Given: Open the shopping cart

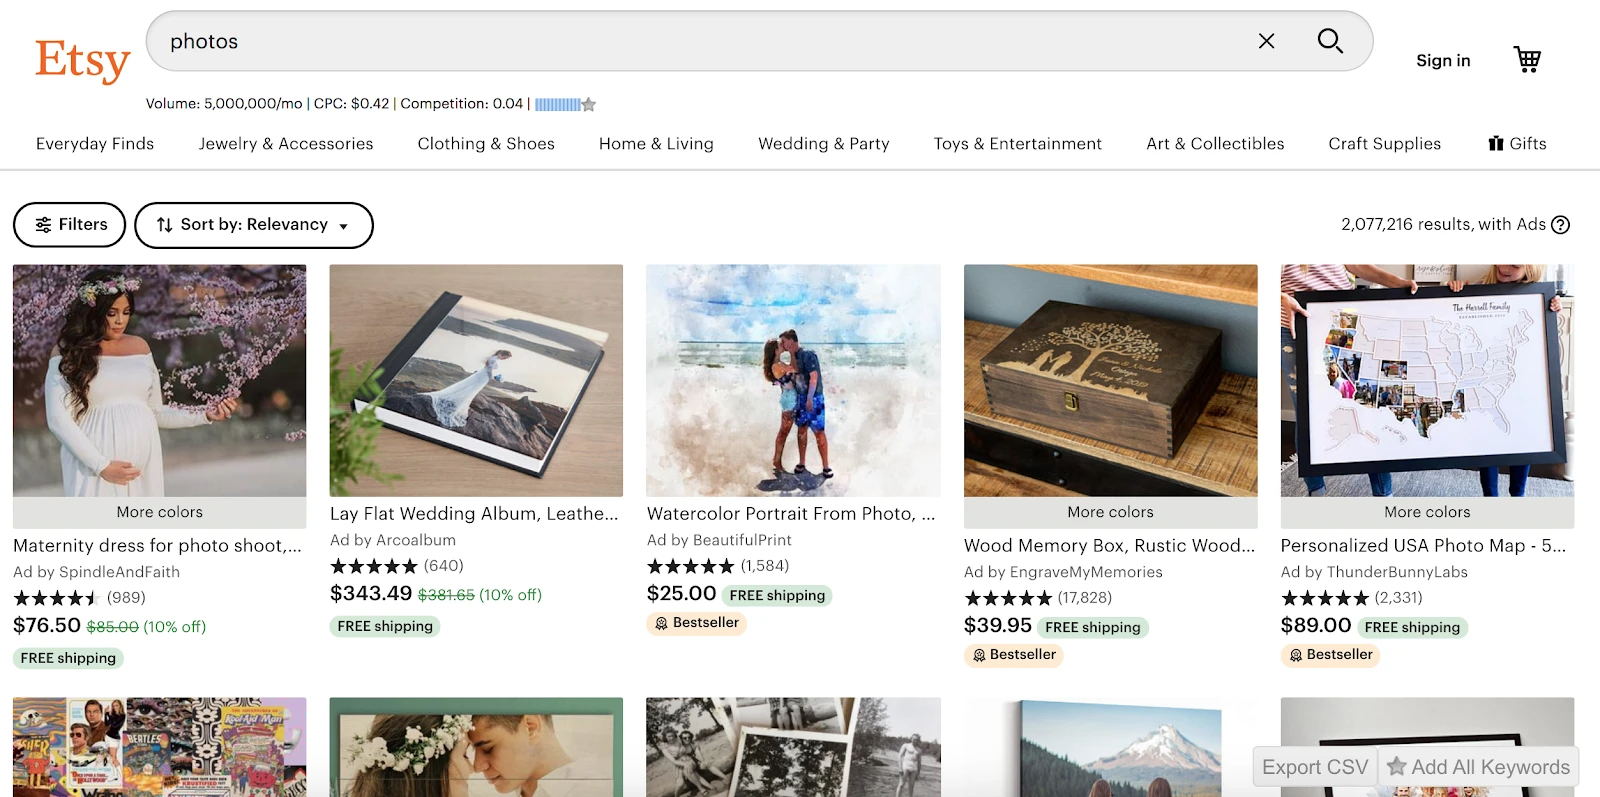Looking at the screenshot, I should pos(1527,60).
